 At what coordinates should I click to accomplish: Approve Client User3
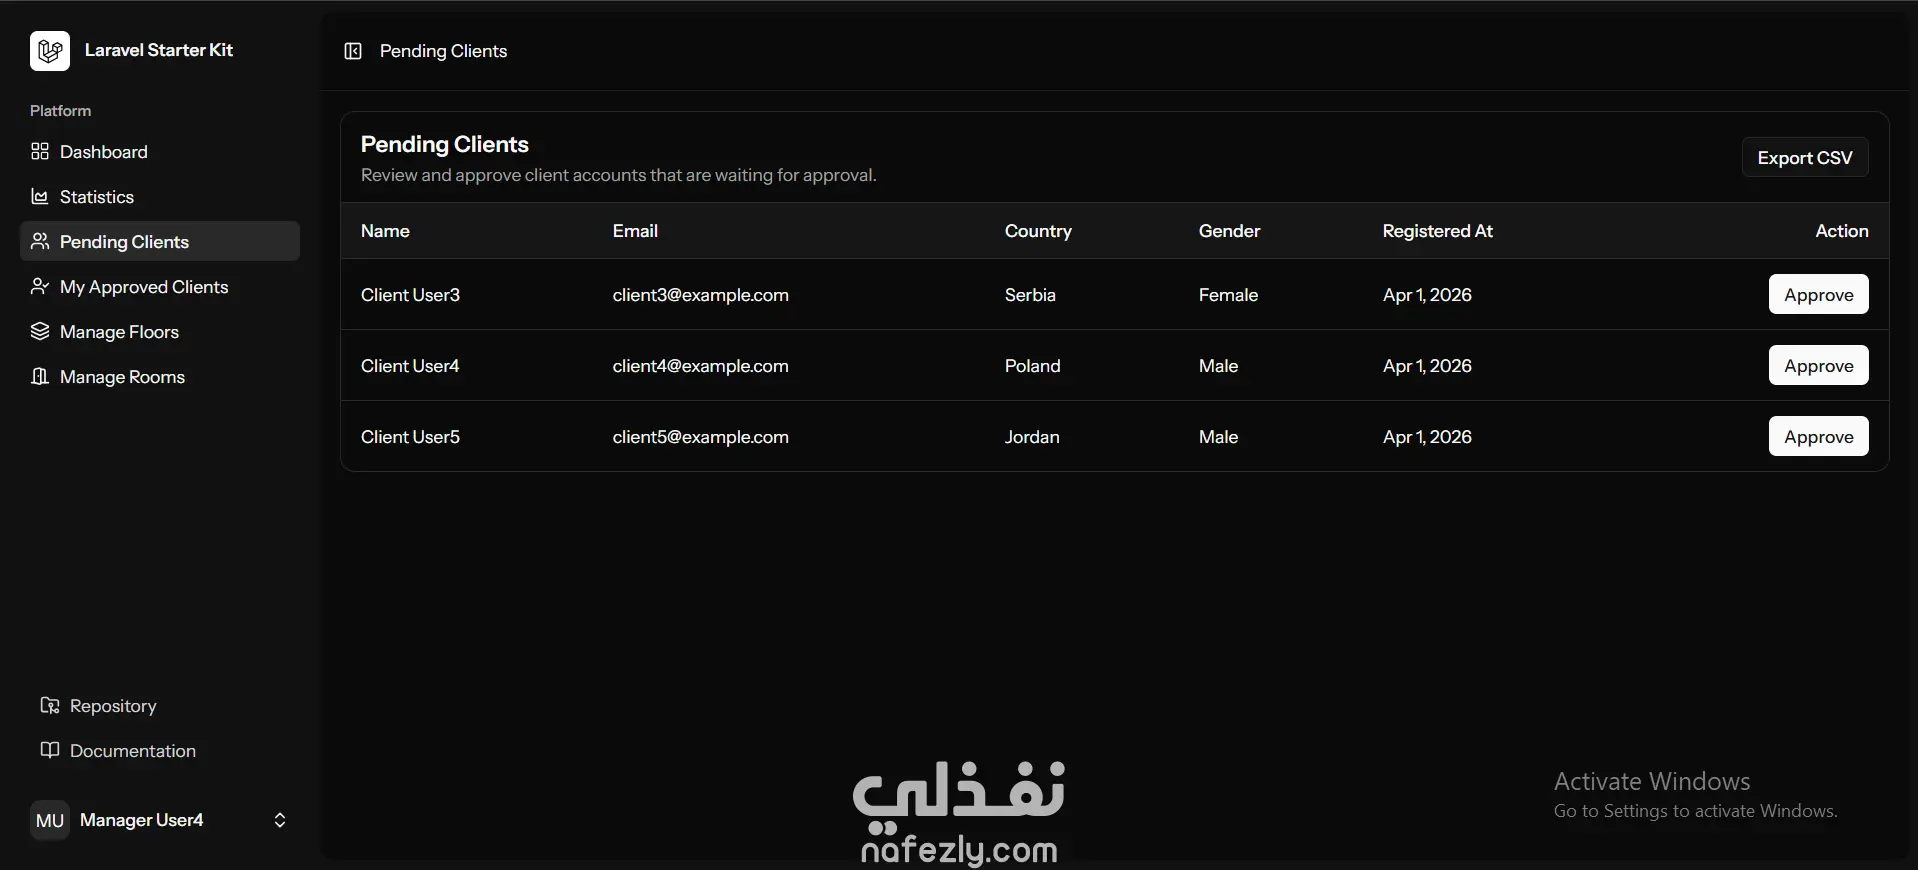coord(1818,294)
